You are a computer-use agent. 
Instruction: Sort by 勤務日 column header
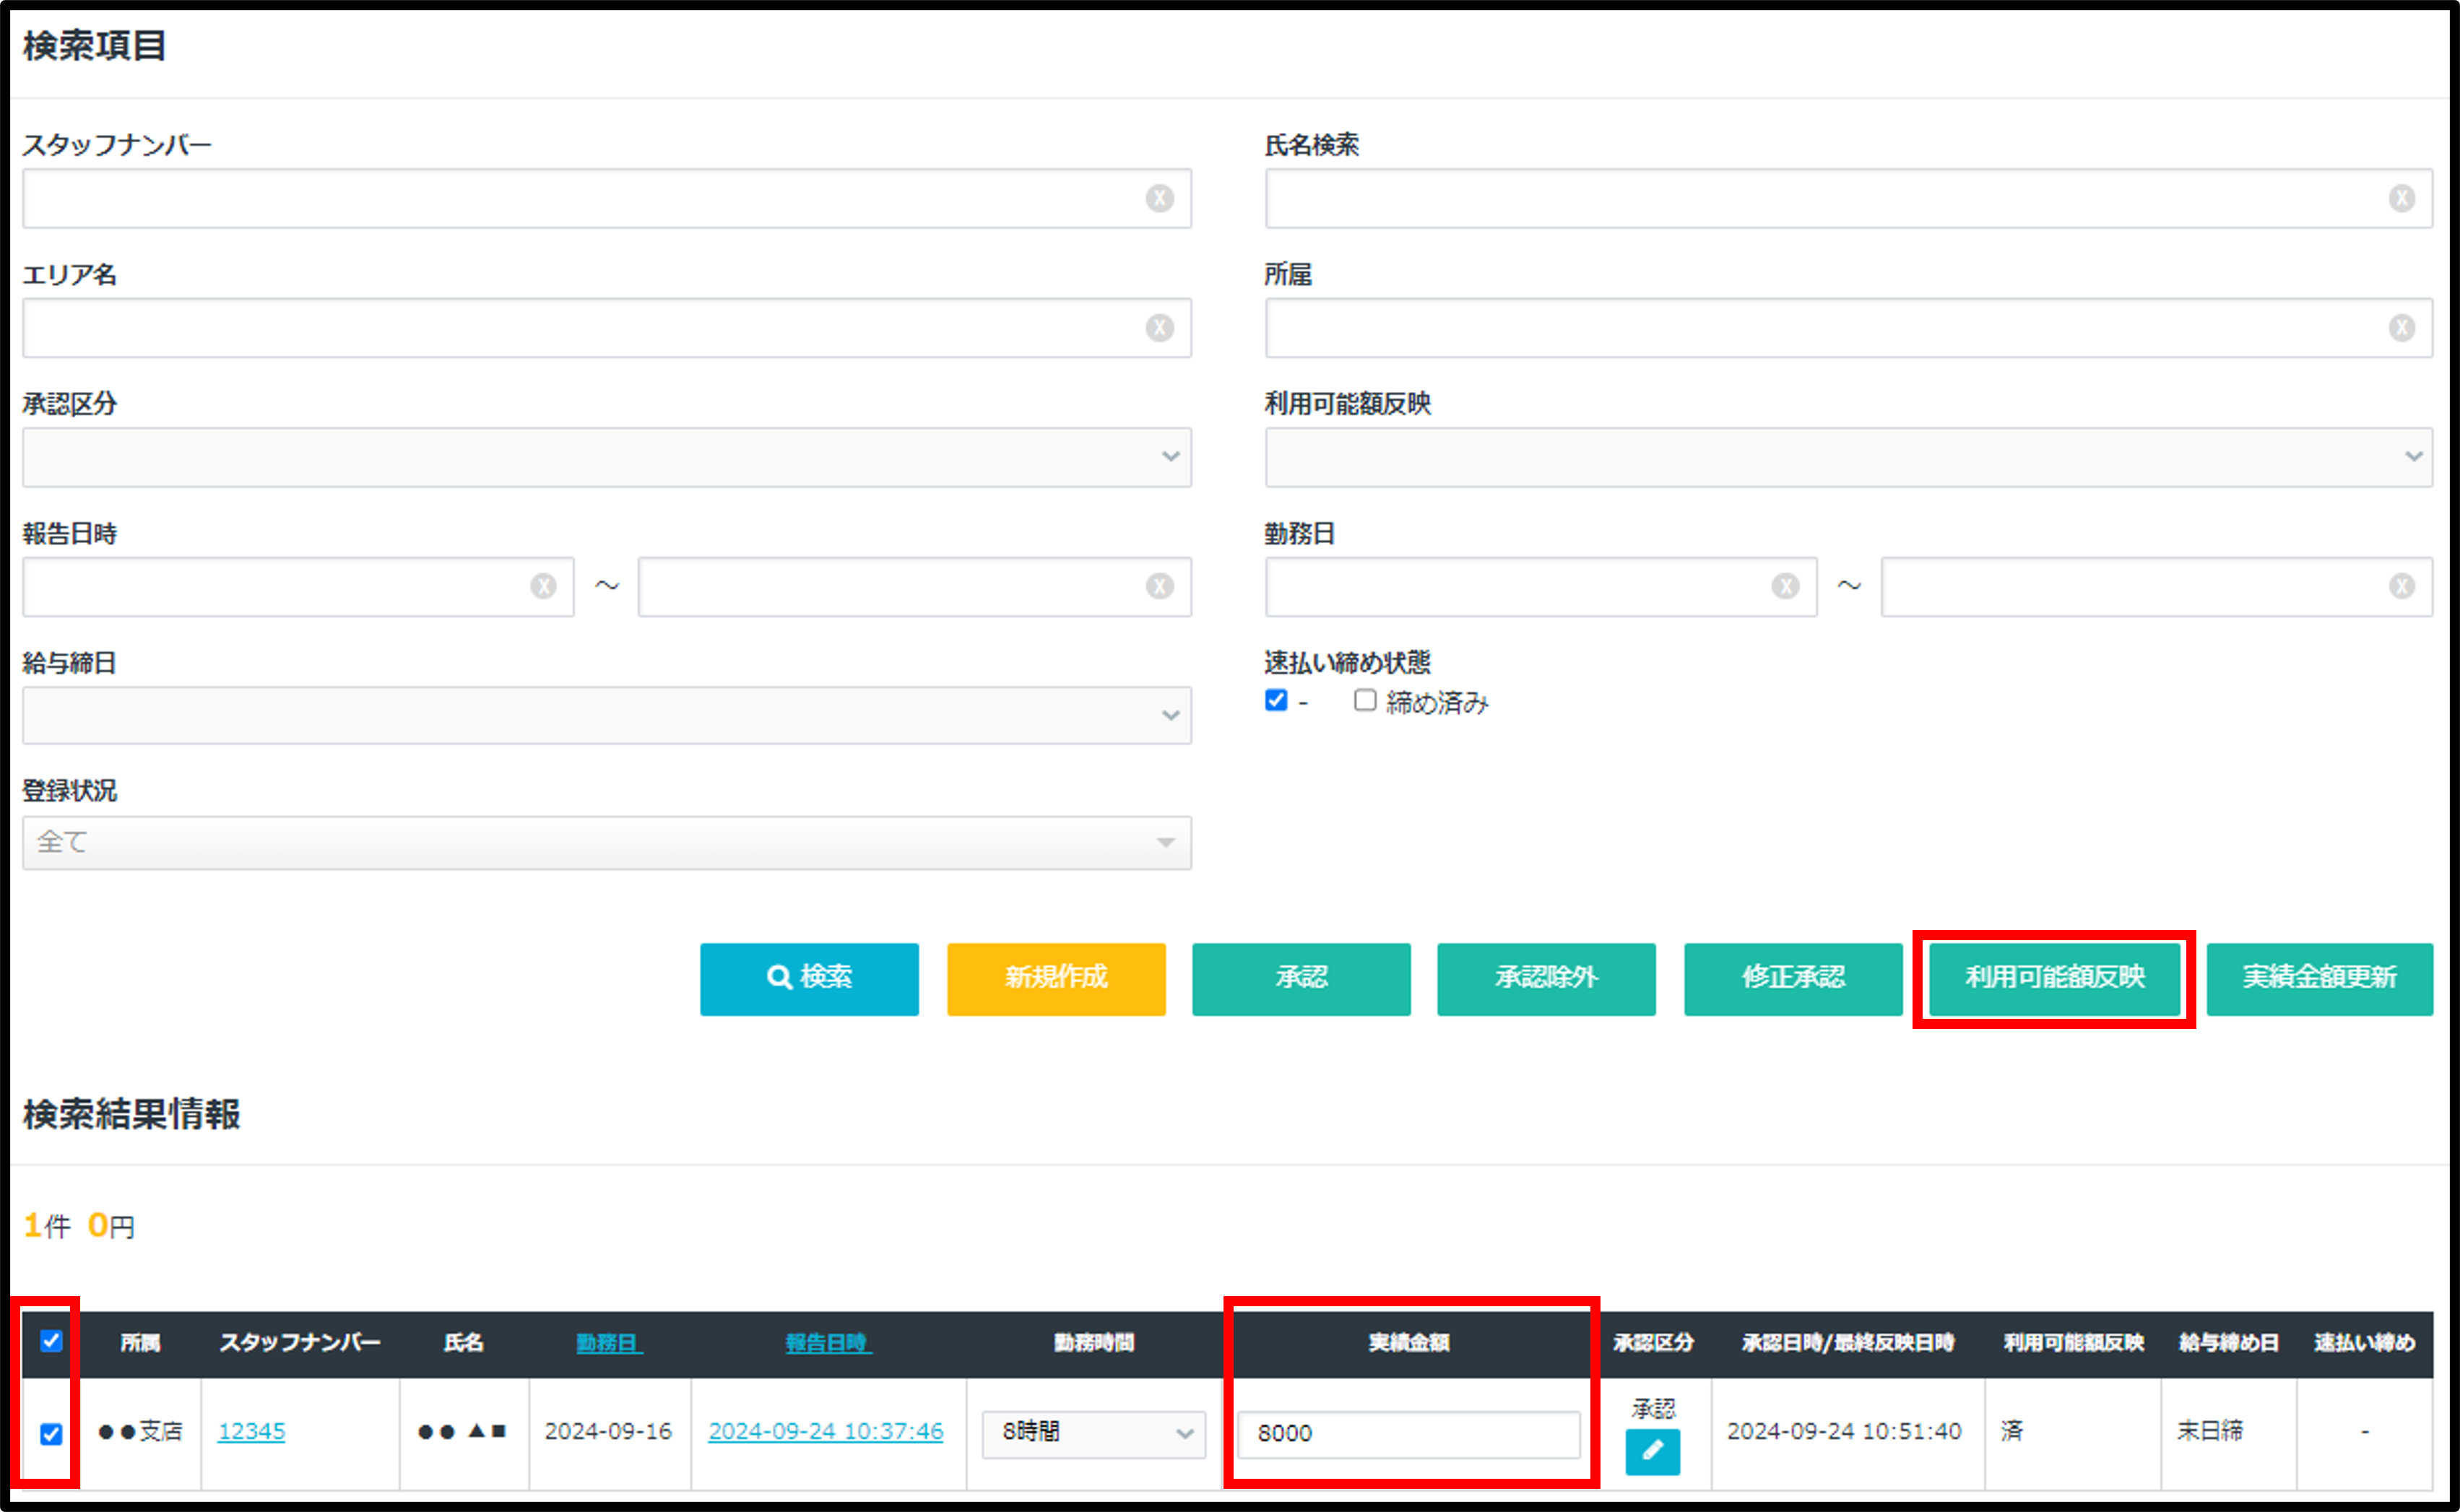coord(608,1343)
